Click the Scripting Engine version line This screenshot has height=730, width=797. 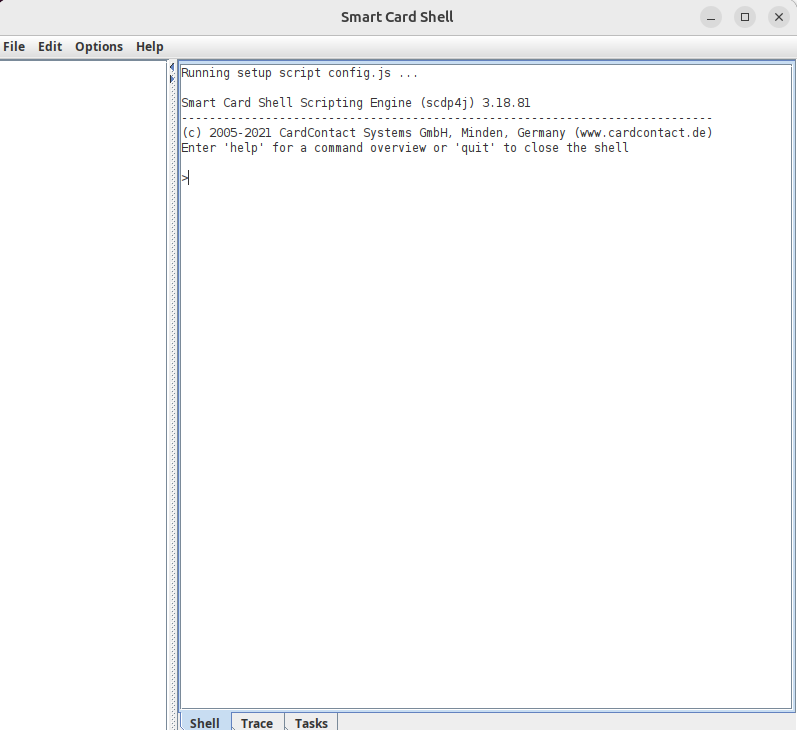355,103
